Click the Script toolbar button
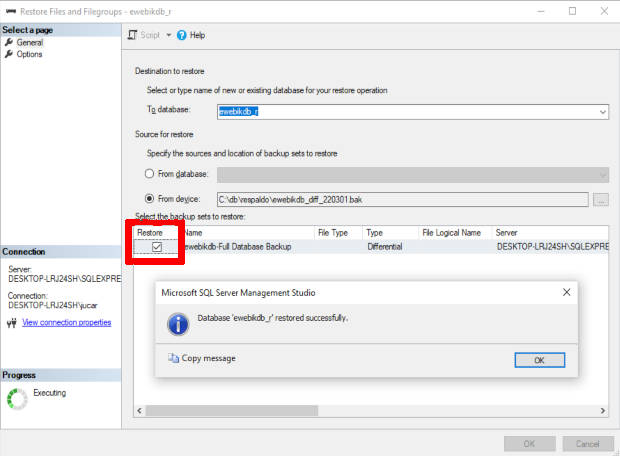The image size is (620, 456). pyautogui.click(x=144, y=35)
